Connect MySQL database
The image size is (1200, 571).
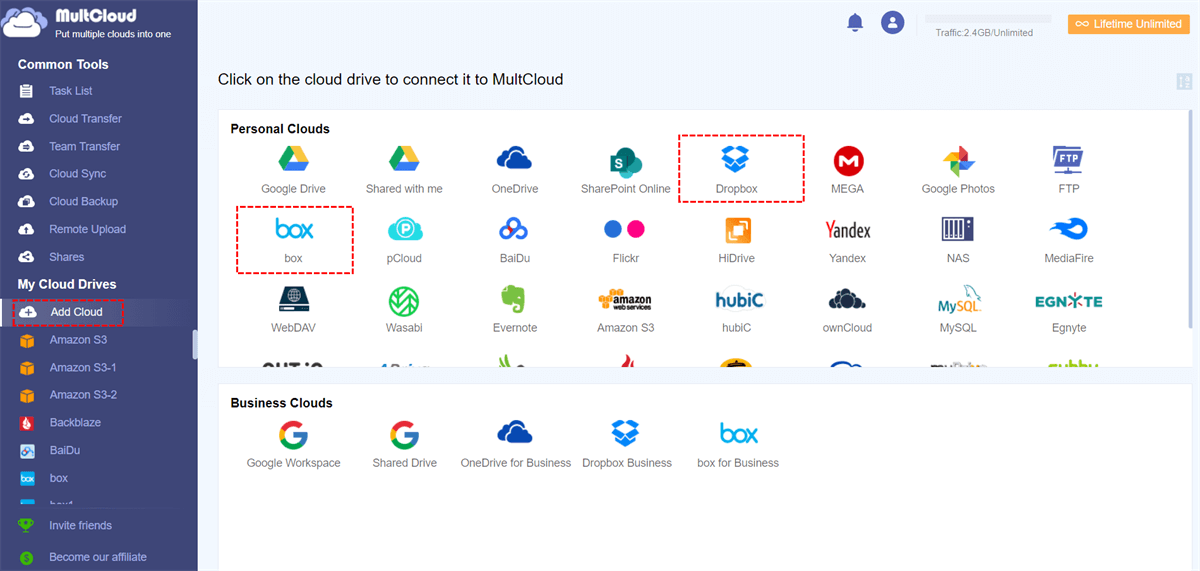958,309
